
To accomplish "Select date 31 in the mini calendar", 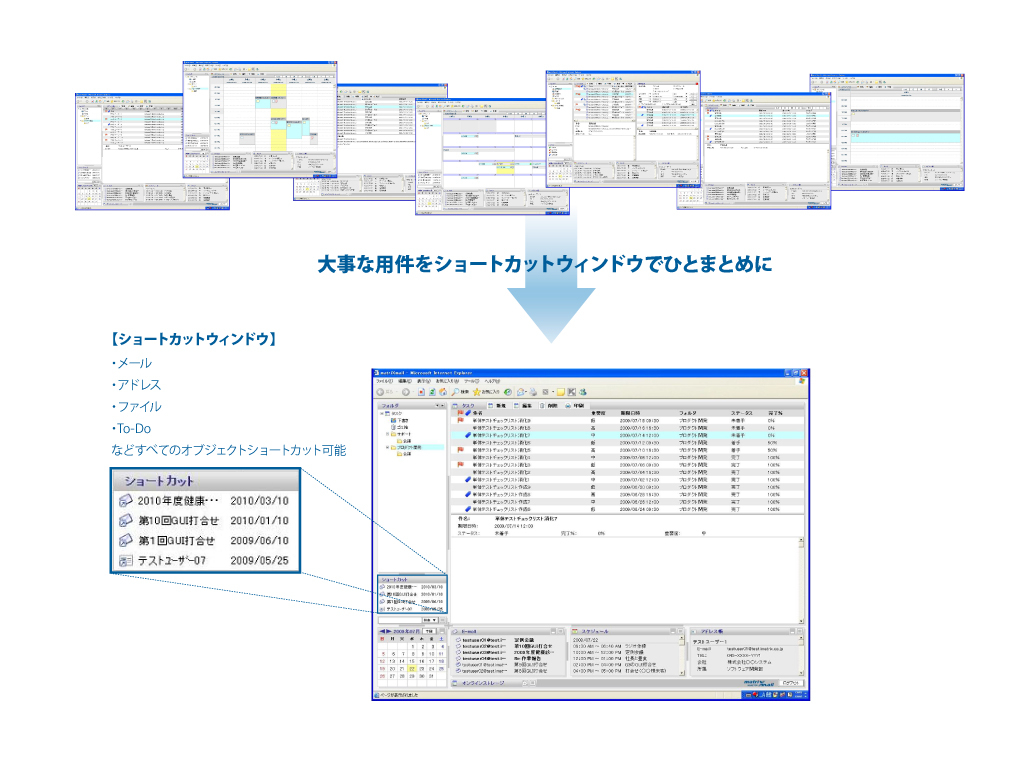I will pyautogui.click(x=432, y=676).
